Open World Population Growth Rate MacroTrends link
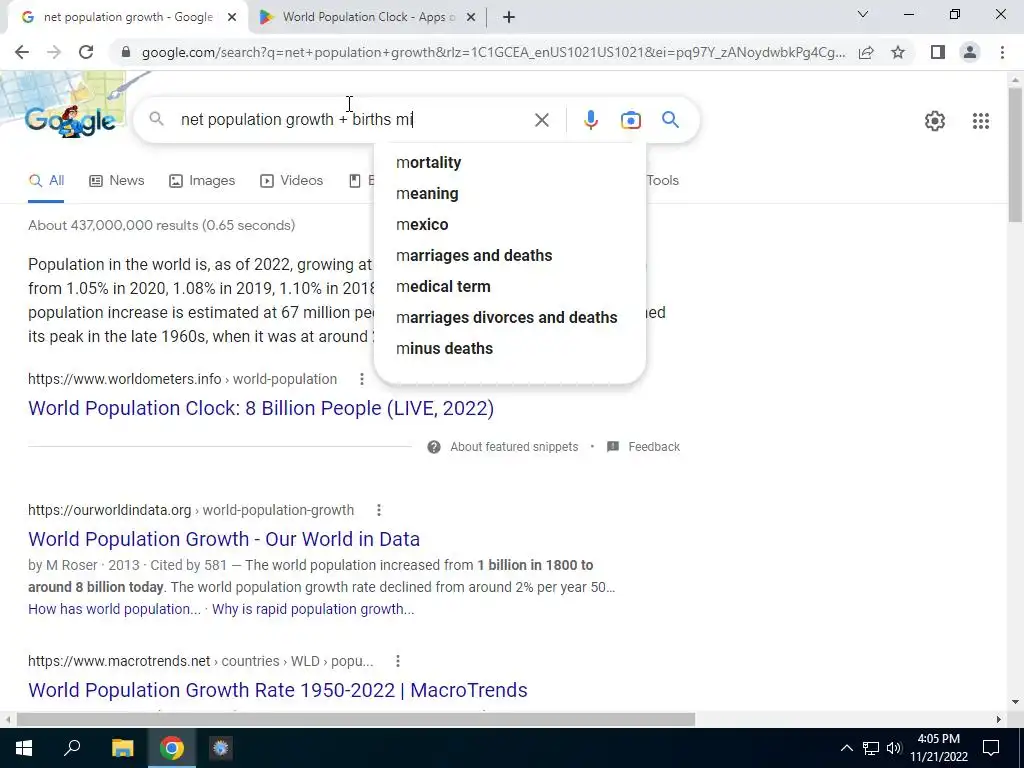Viewport: 1024px width, 768px height. (x=278, y=690)
